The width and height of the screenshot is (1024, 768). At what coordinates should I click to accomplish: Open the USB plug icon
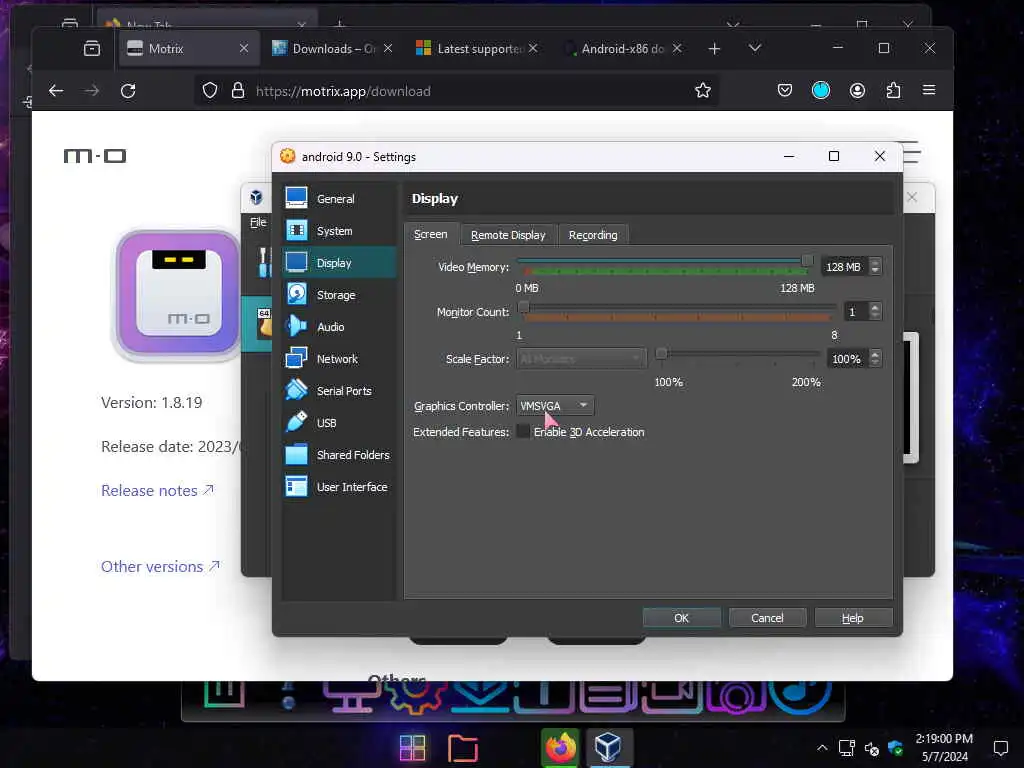[x=296, y=423]
